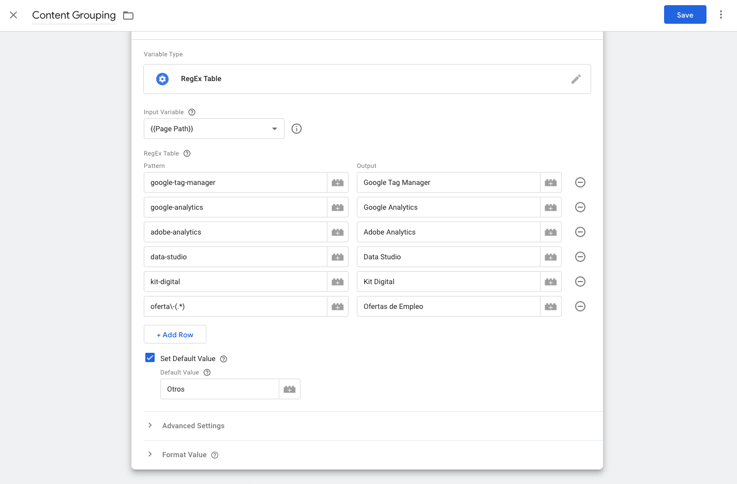The height and width of the screenshot is (484, 737).
Task: Remove the kit-digital row
Action: [580, 282]
